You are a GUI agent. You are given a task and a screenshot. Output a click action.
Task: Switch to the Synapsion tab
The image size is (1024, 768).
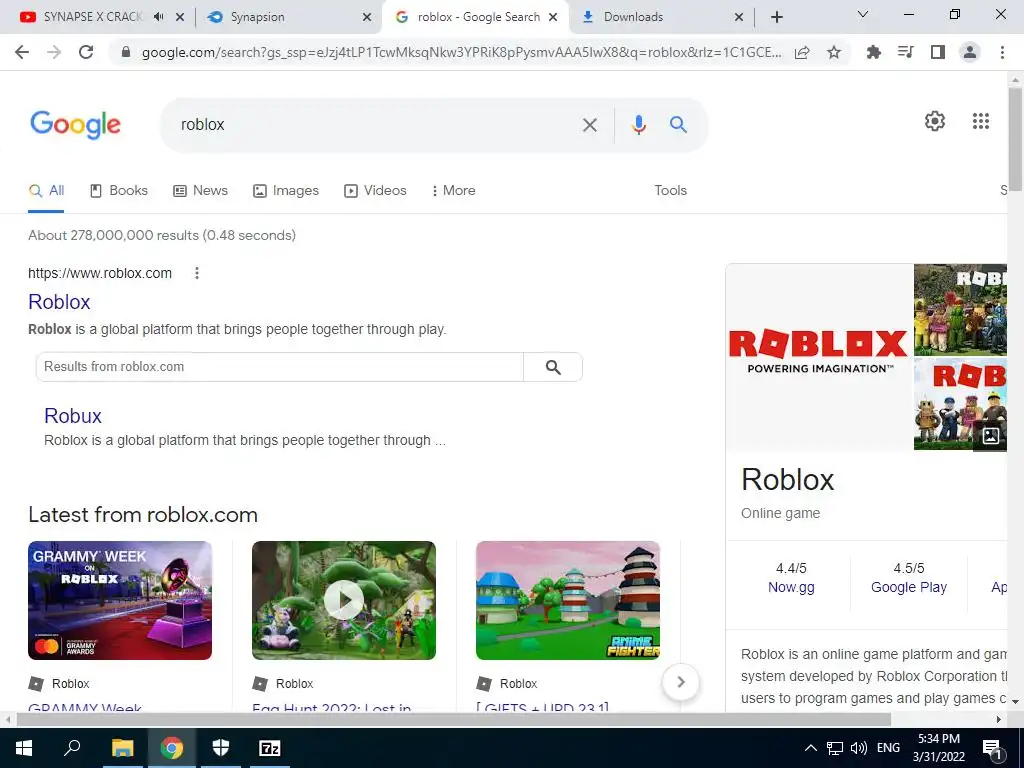258,17
